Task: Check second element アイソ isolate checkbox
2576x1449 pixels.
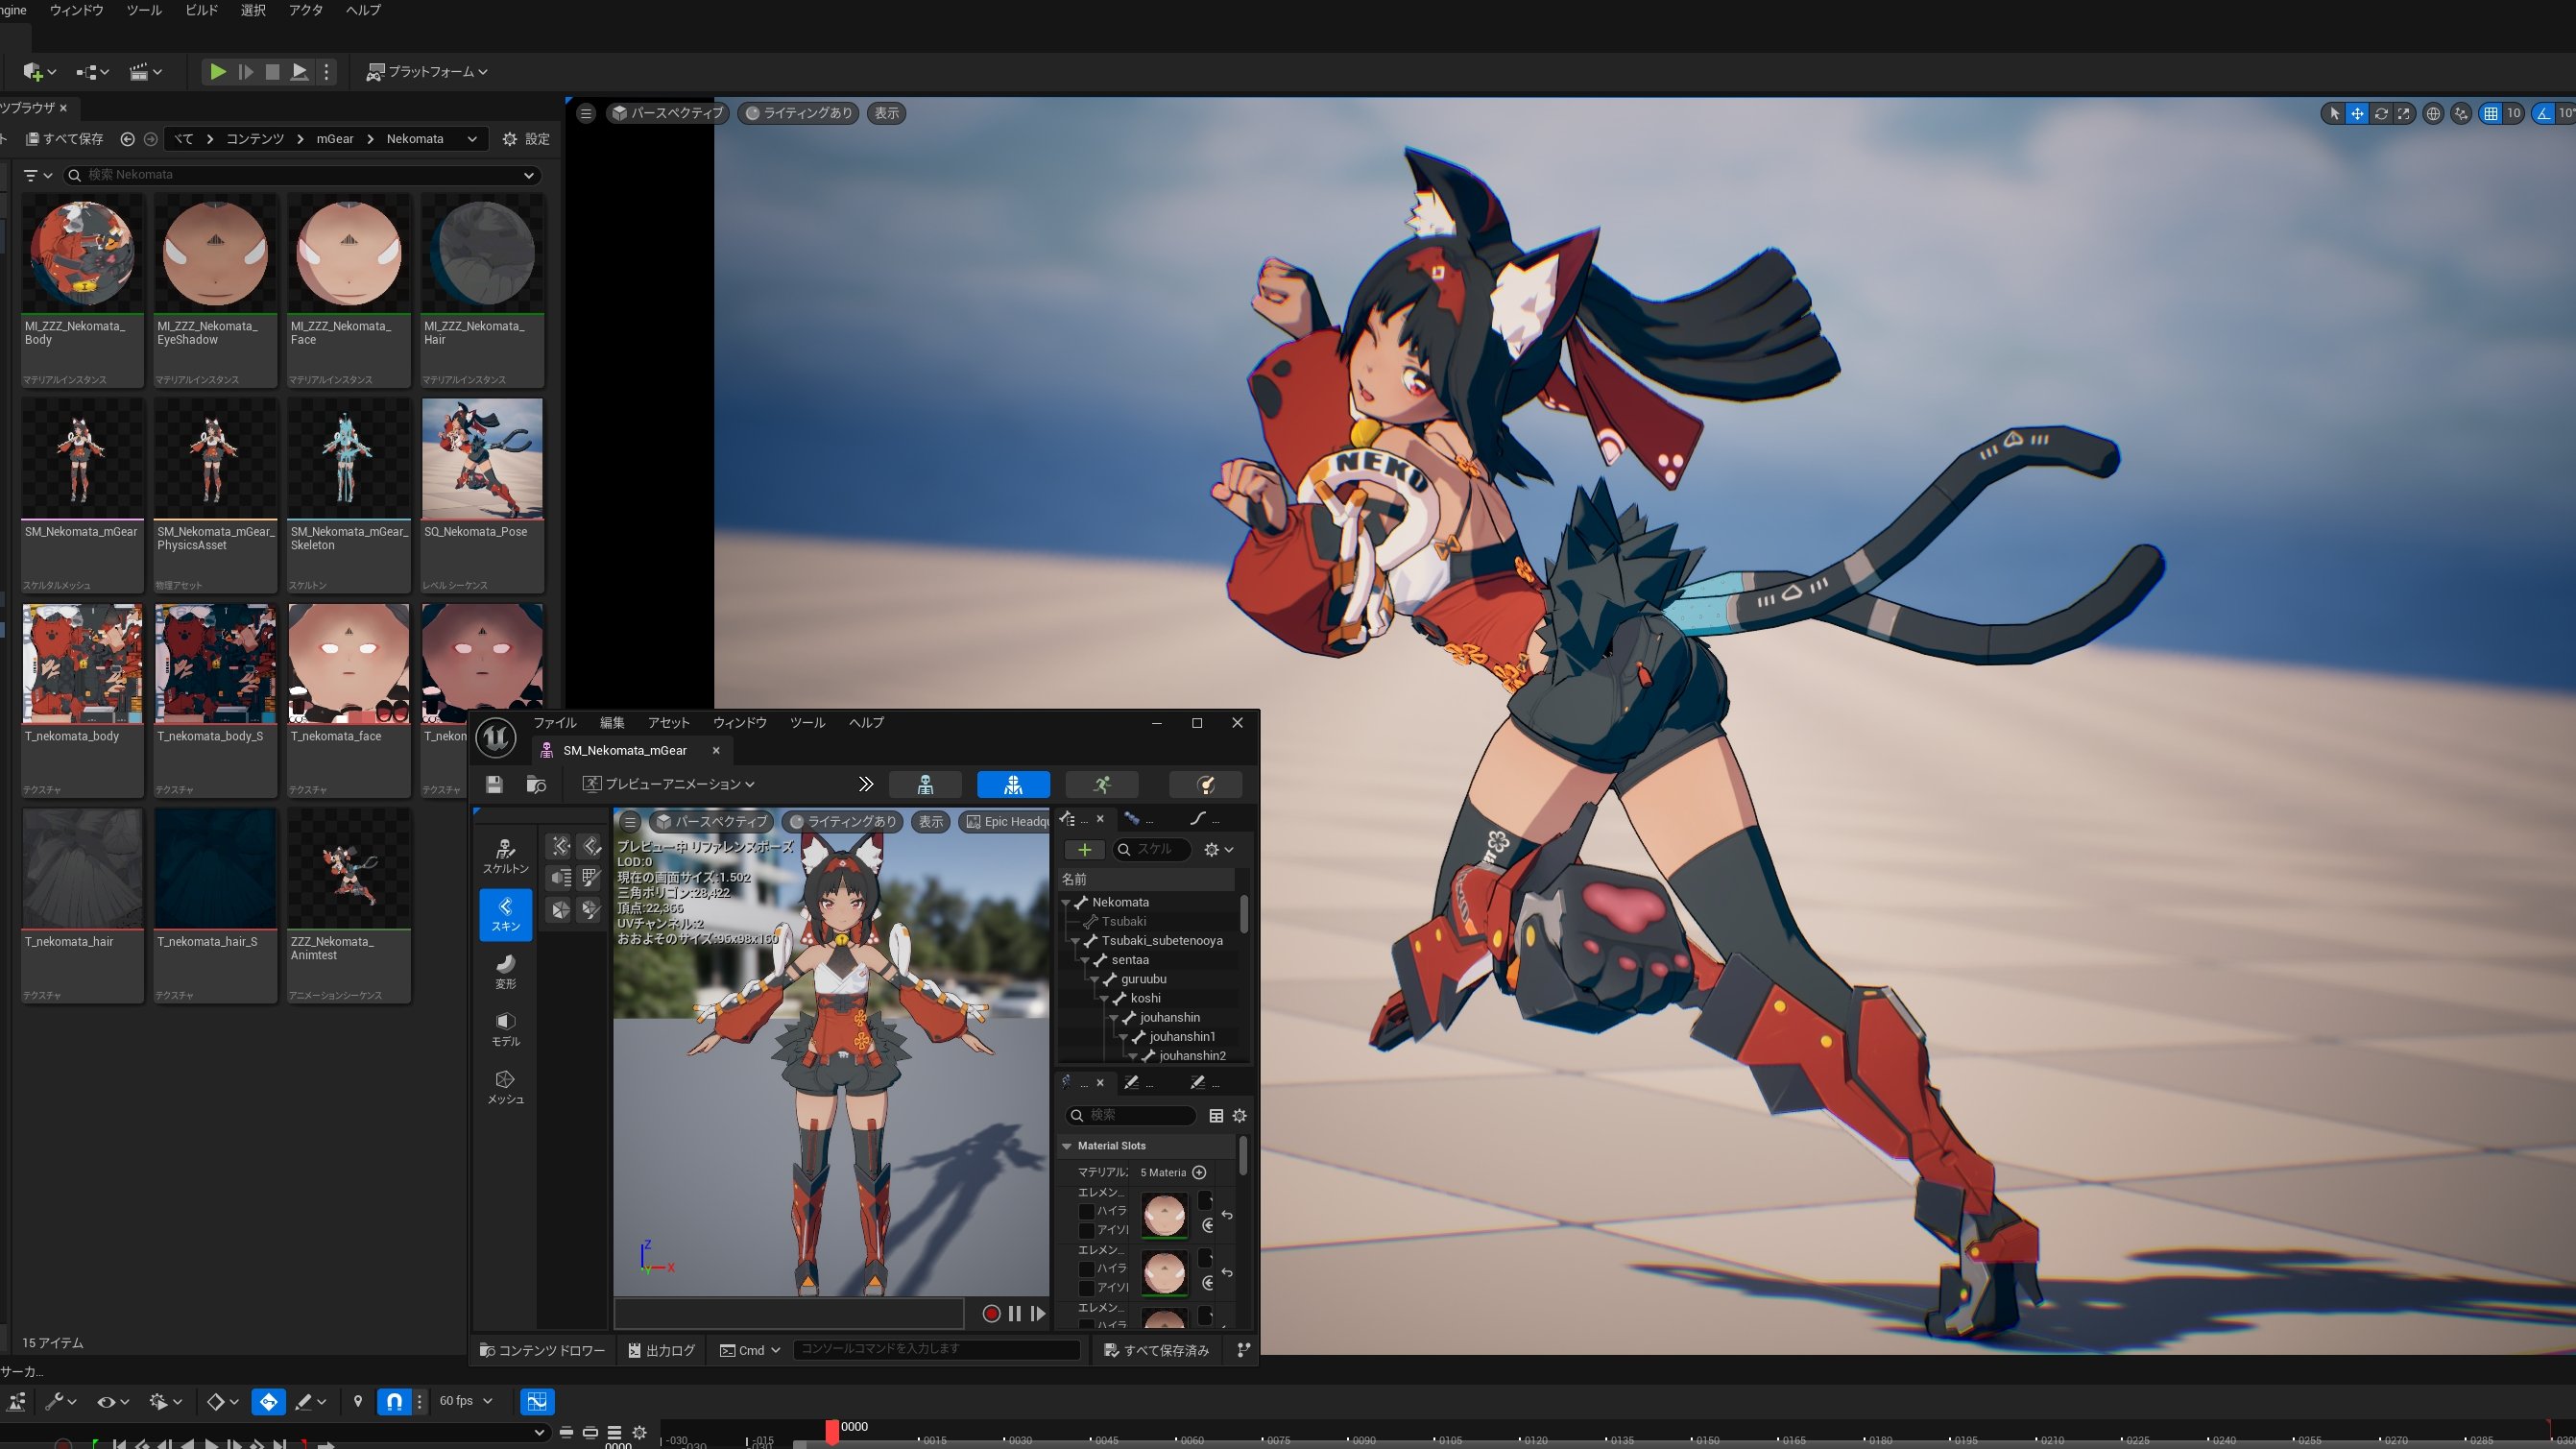Action: (x=1086, y=1288)
